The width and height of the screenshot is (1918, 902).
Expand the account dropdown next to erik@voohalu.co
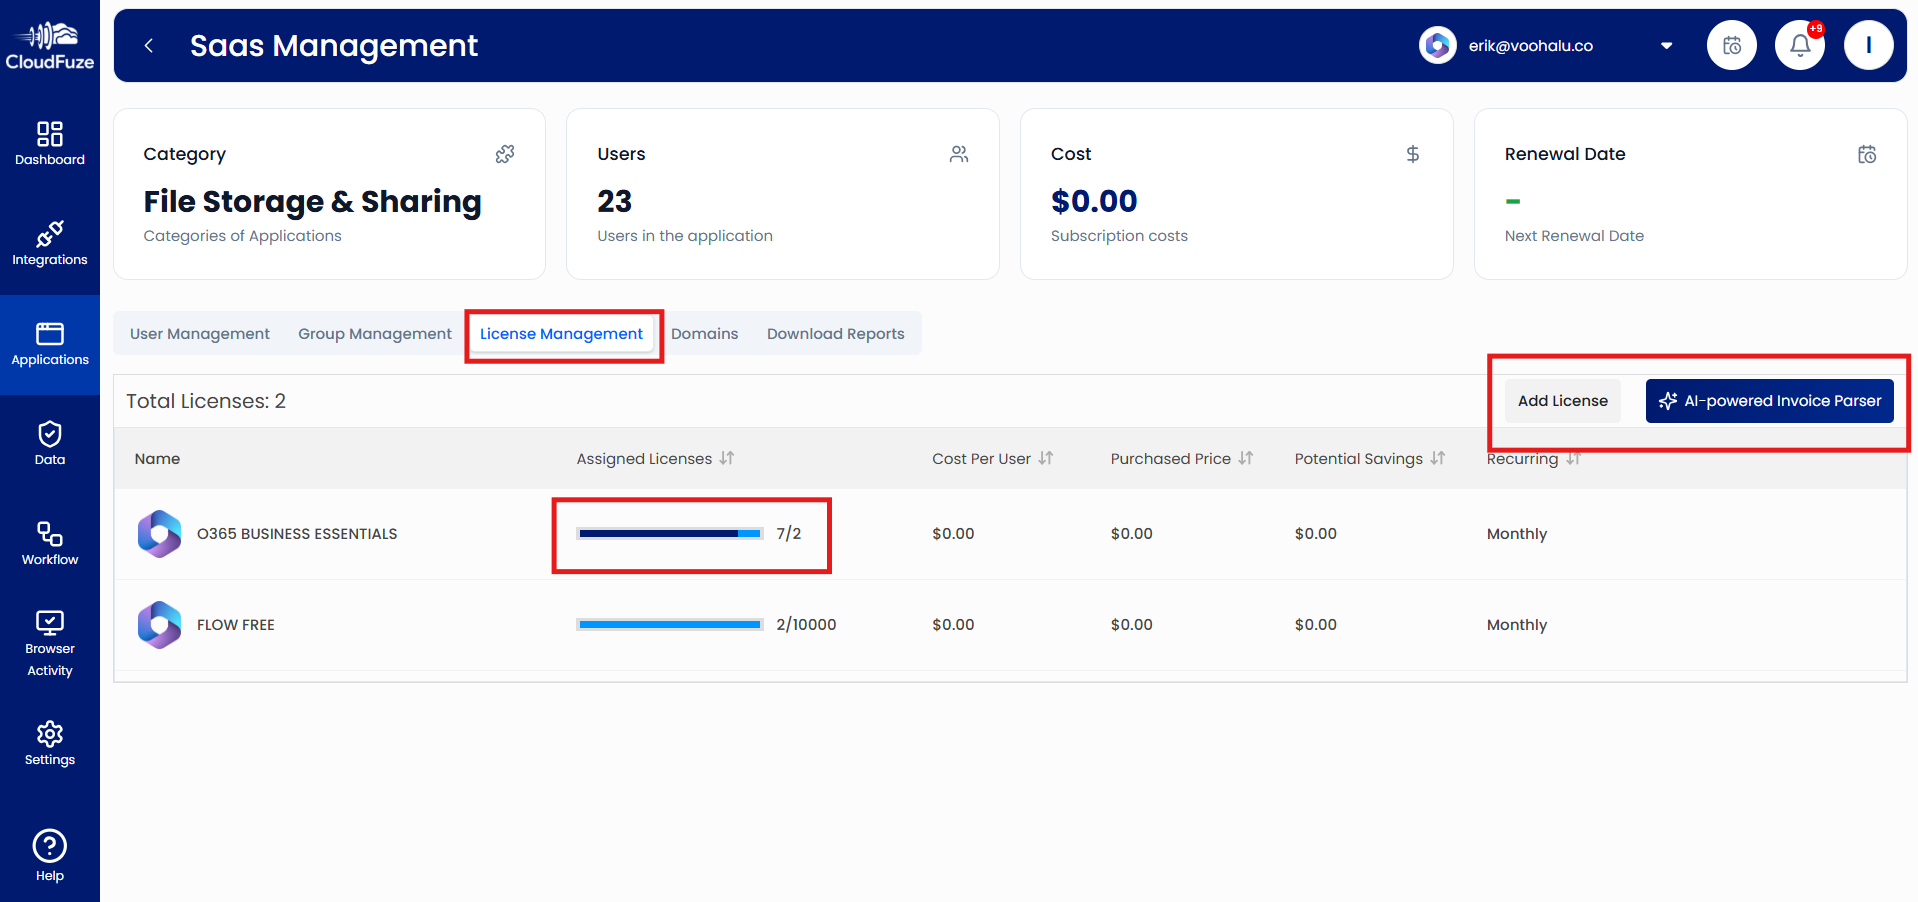(x=1666, y=45)
